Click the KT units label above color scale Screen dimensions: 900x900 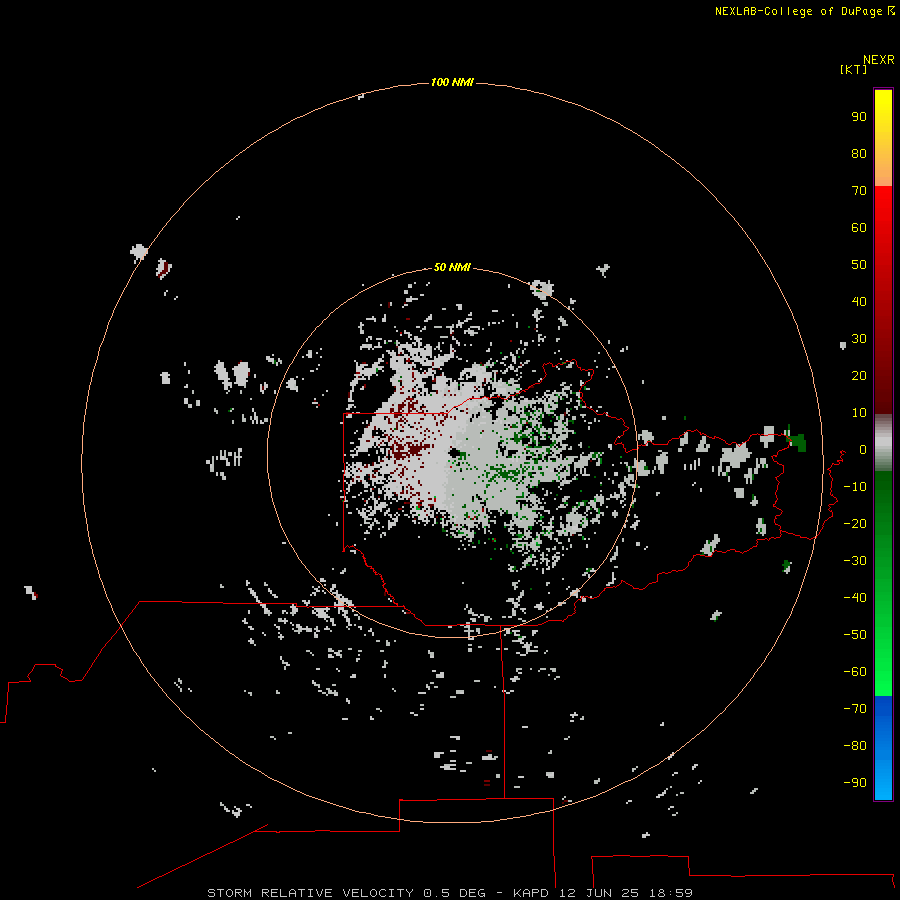(x=853, y=70)
